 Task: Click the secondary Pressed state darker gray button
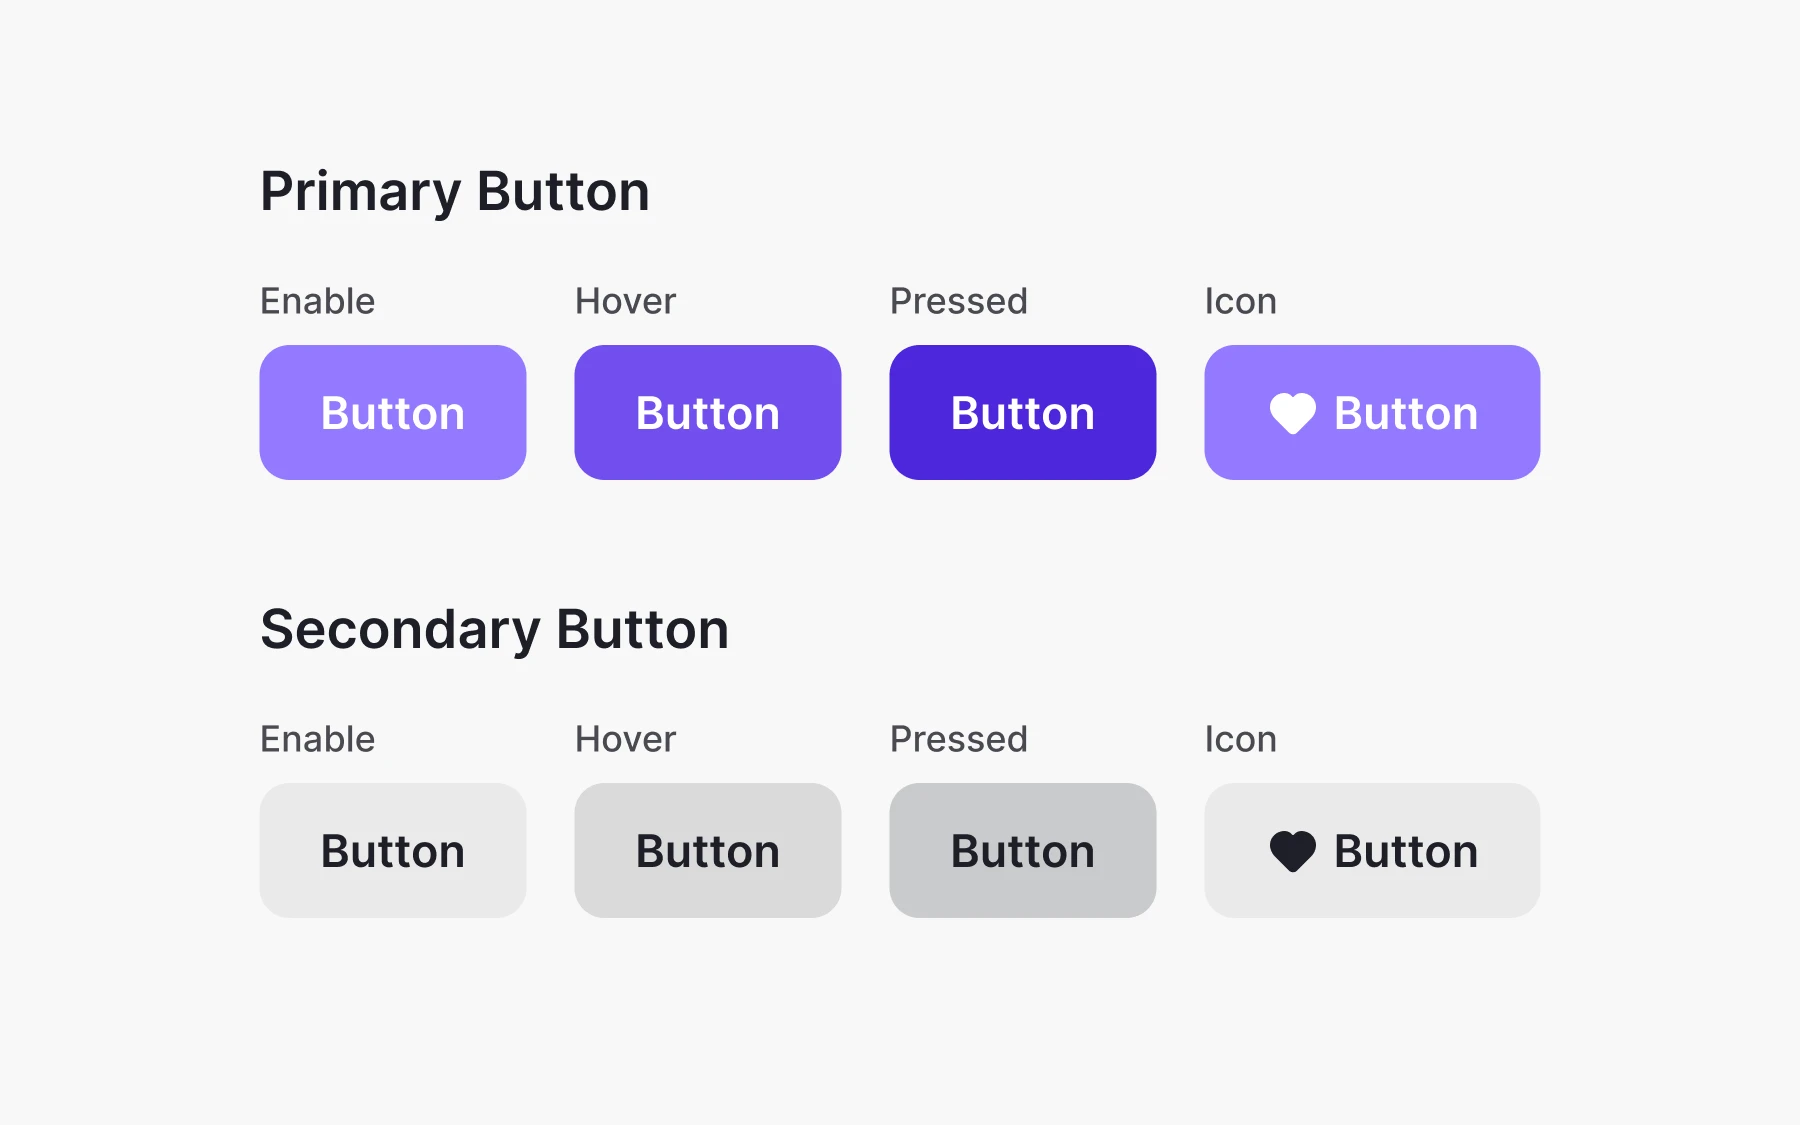click(x=1023, y=850)
